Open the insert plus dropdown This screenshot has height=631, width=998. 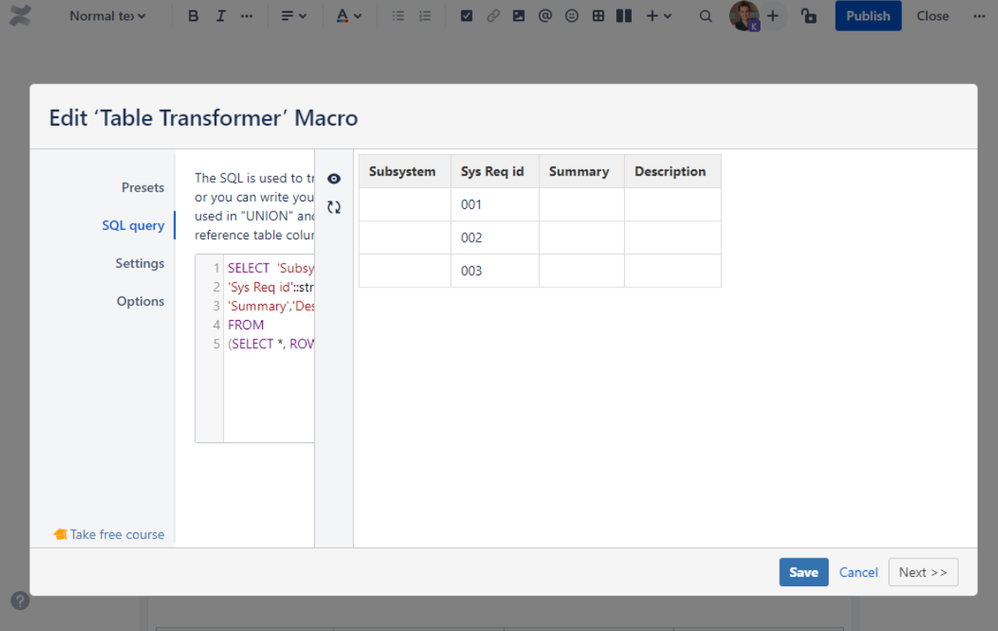coord(659,16)
